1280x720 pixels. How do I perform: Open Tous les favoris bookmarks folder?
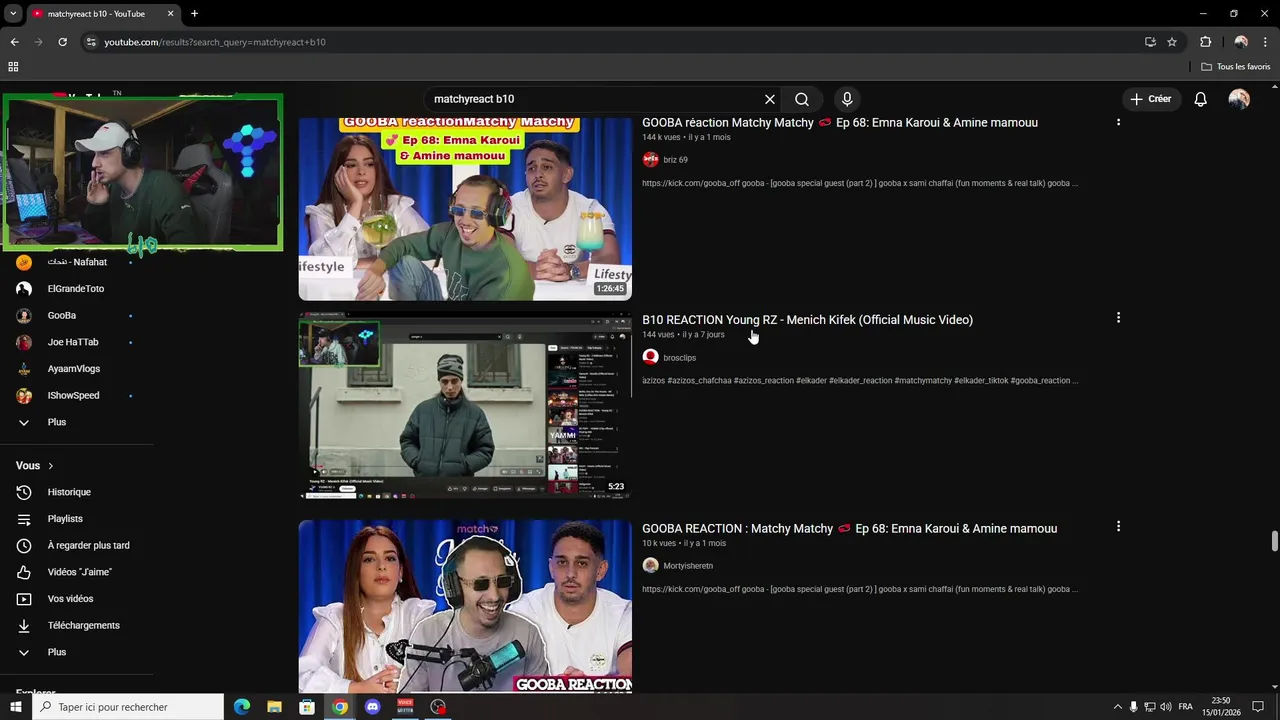tap(1236, 67)
